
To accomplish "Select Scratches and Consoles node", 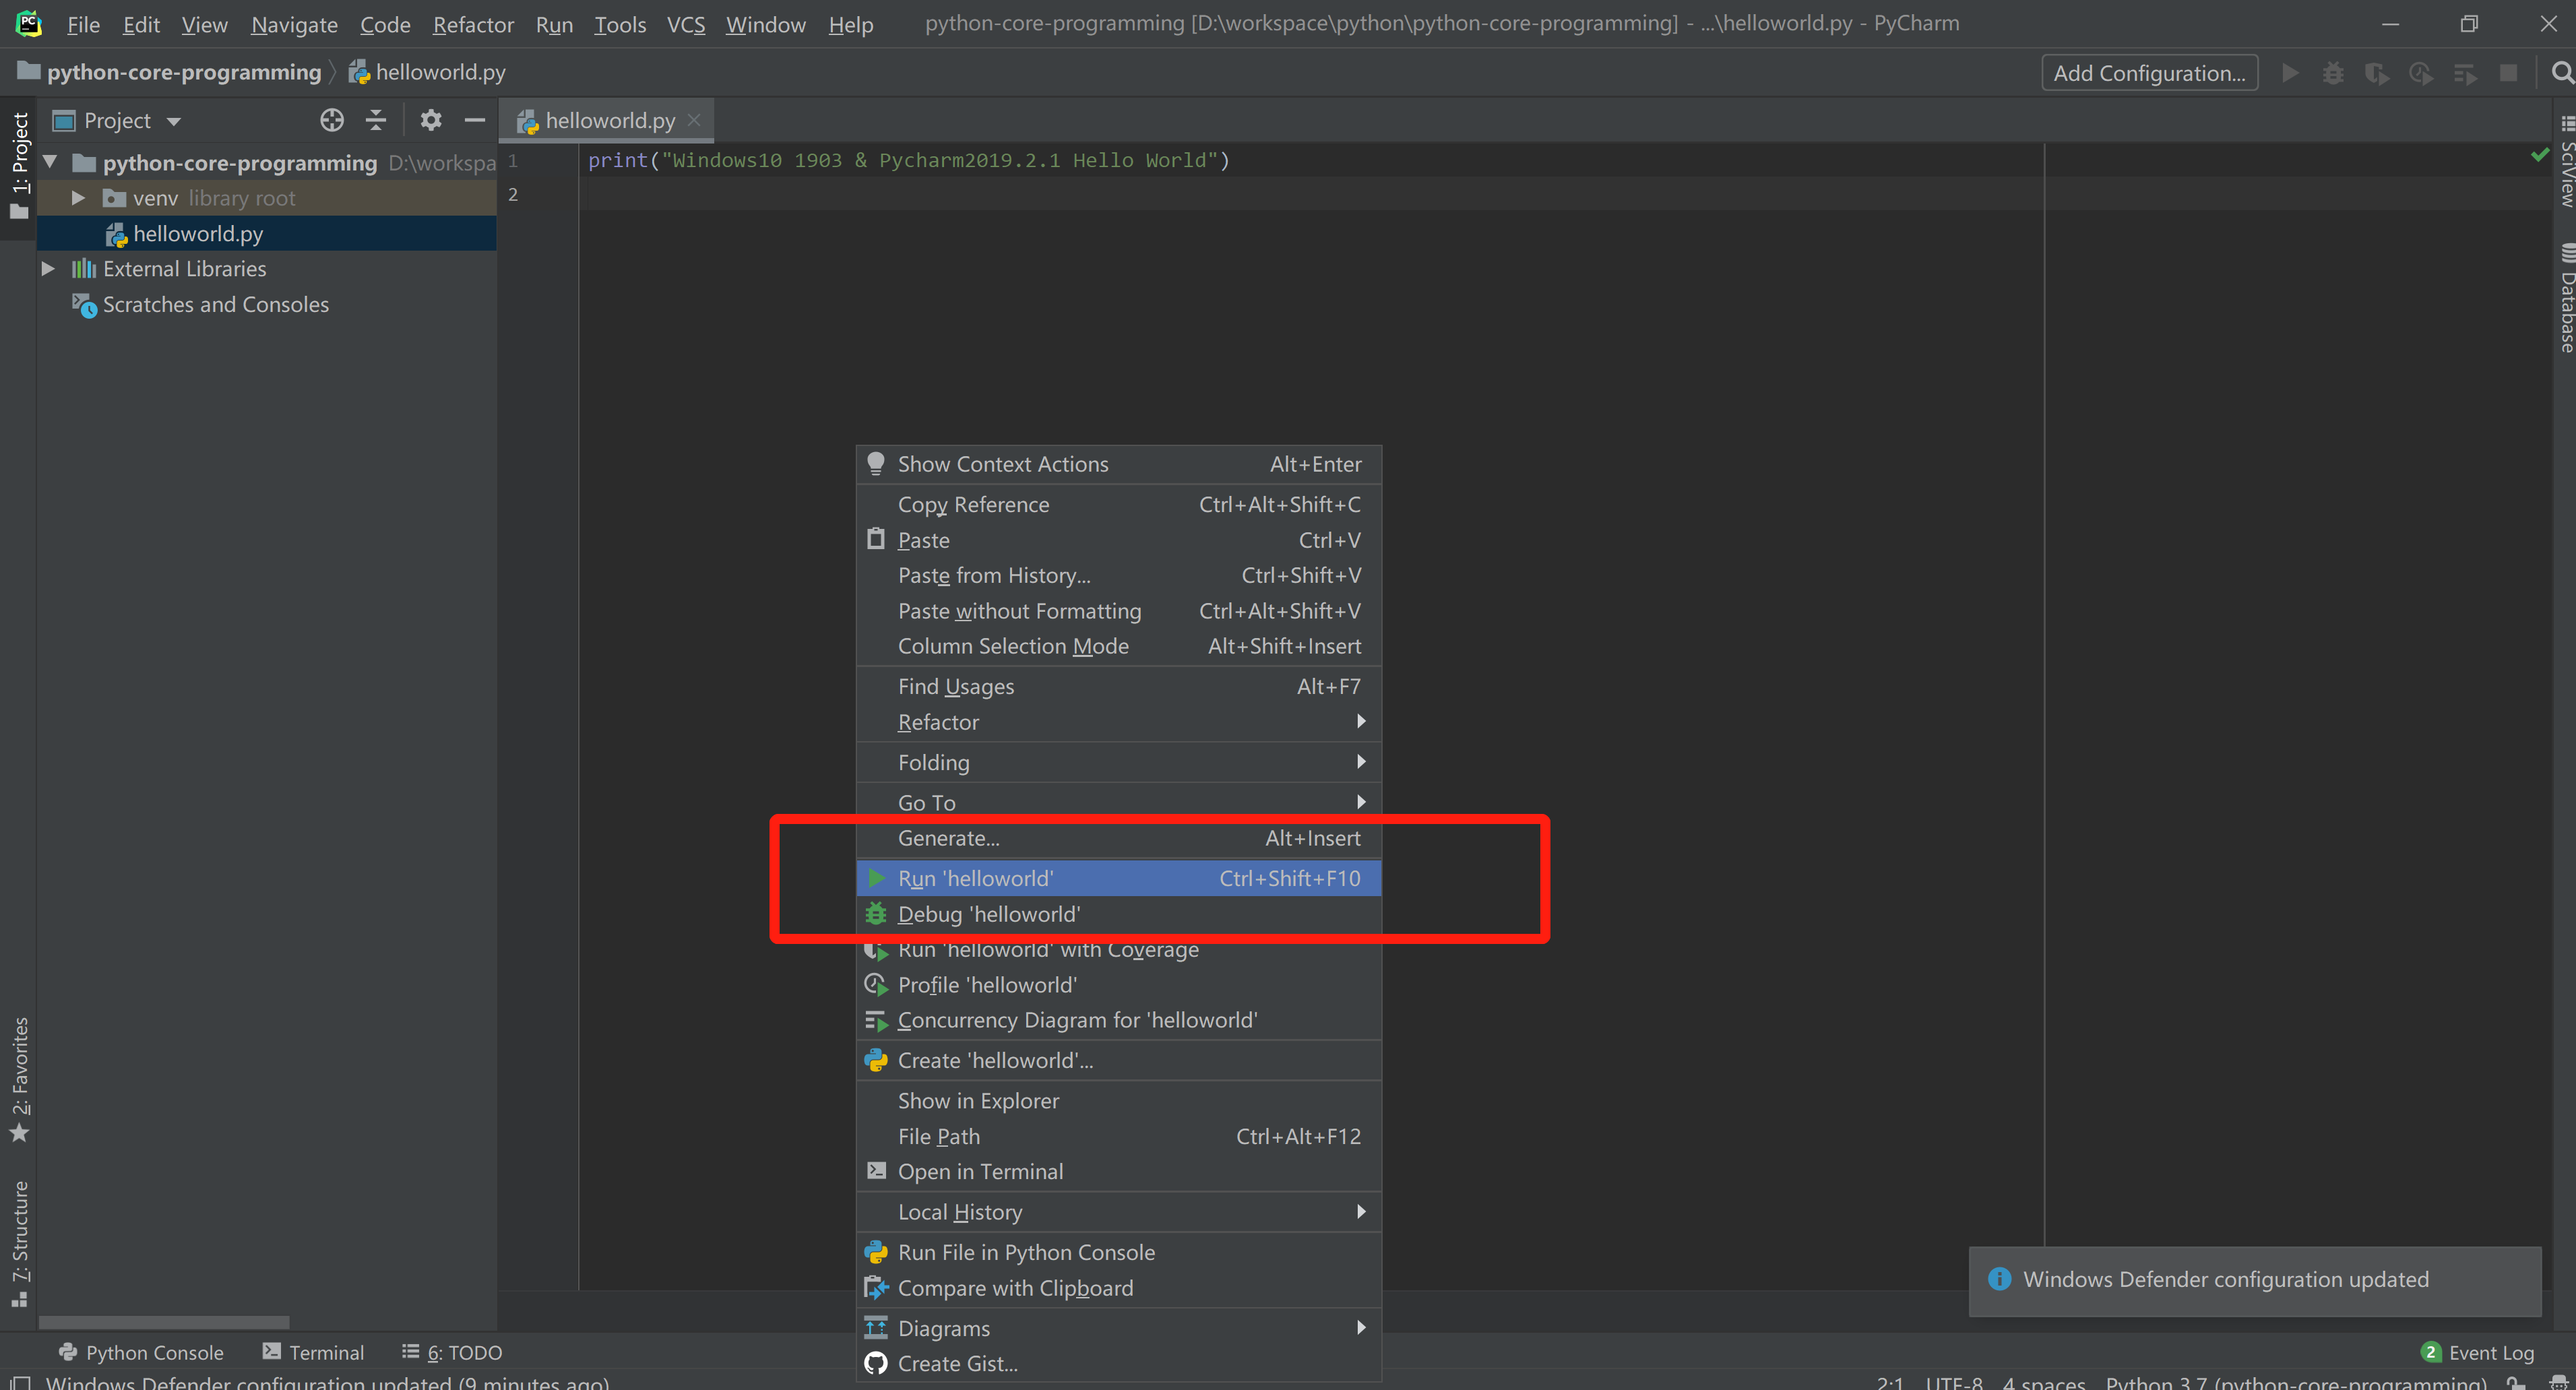I will [200, 304].
